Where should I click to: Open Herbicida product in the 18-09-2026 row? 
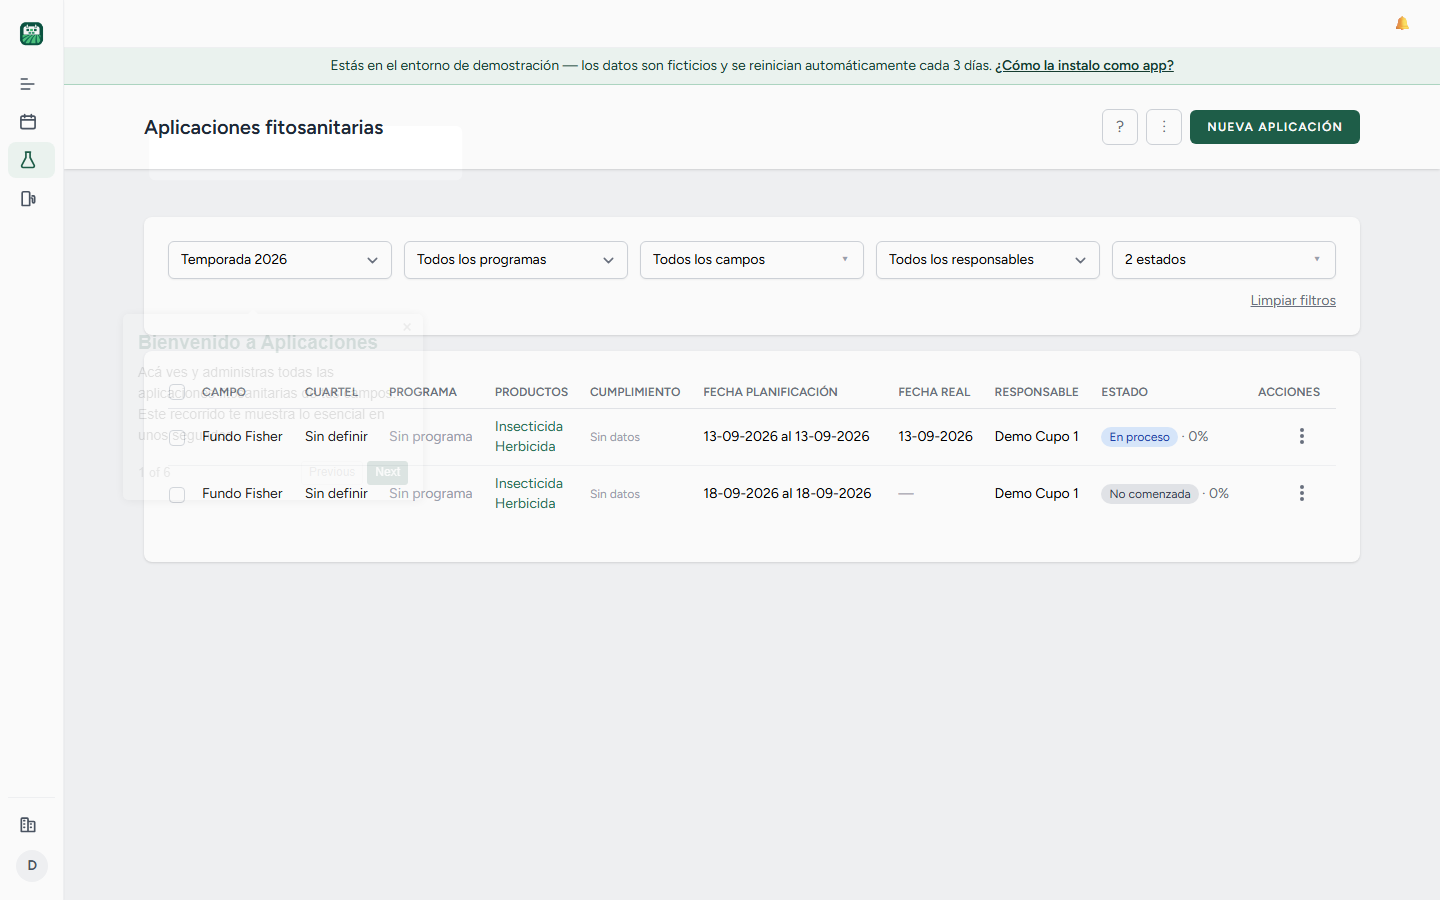[525, 503]
